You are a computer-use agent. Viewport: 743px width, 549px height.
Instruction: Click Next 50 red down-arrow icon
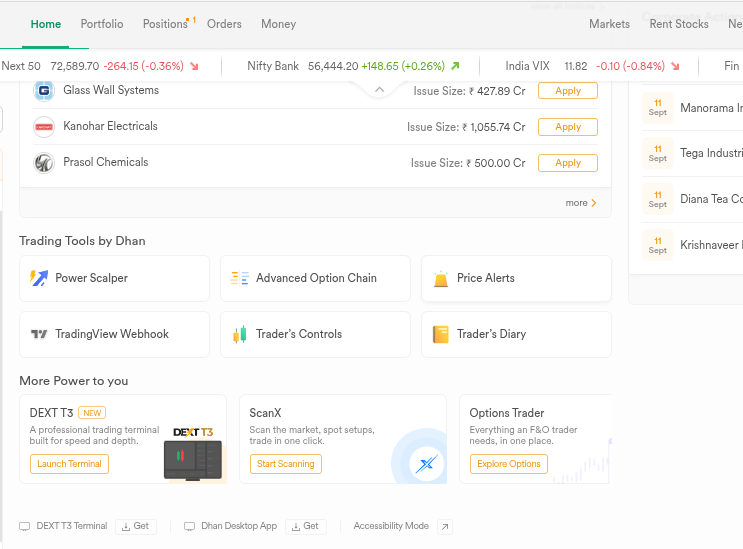[x=194, y=66]
